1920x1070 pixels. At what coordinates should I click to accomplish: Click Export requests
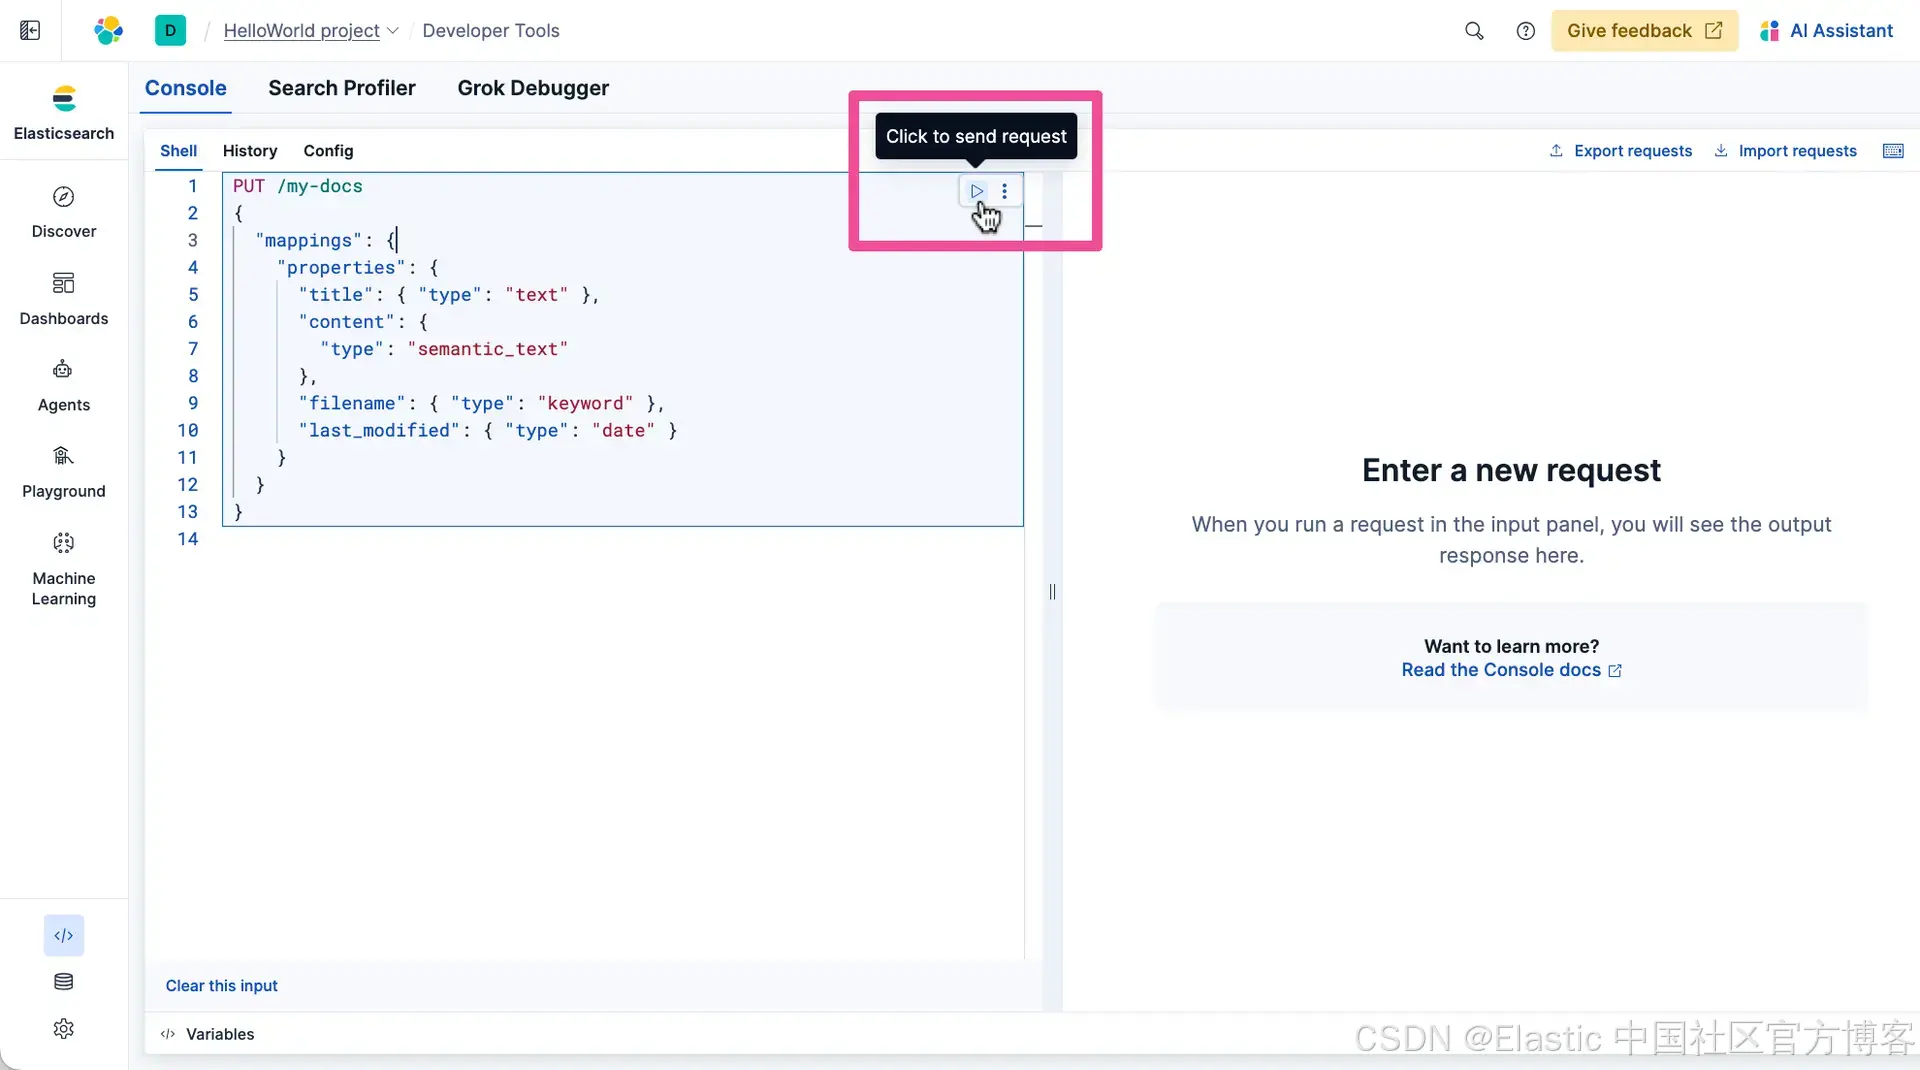pos(1621,151)
